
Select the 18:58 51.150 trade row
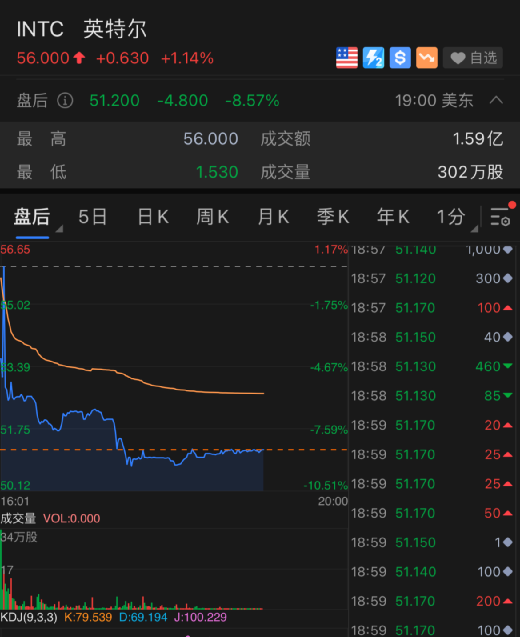[x=432, y=337]
